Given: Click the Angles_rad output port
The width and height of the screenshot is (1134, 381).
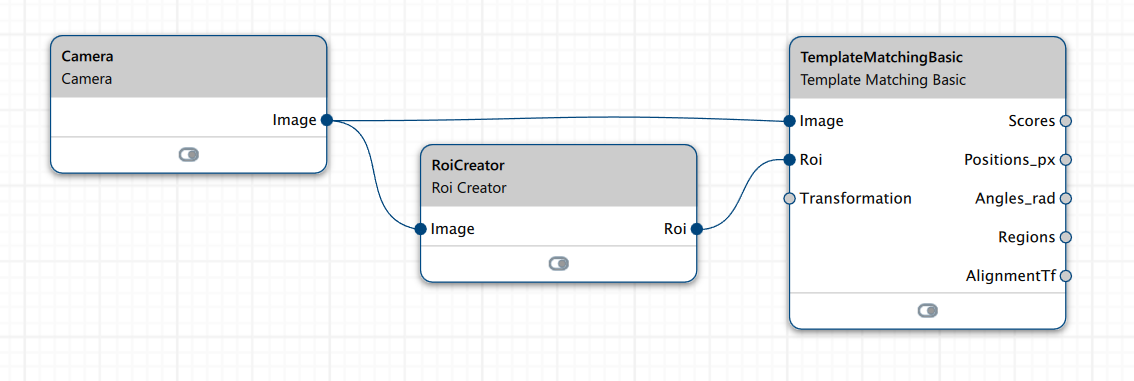Looking at the screenshot, I should pyautogui.click(x=1065, y=198).
